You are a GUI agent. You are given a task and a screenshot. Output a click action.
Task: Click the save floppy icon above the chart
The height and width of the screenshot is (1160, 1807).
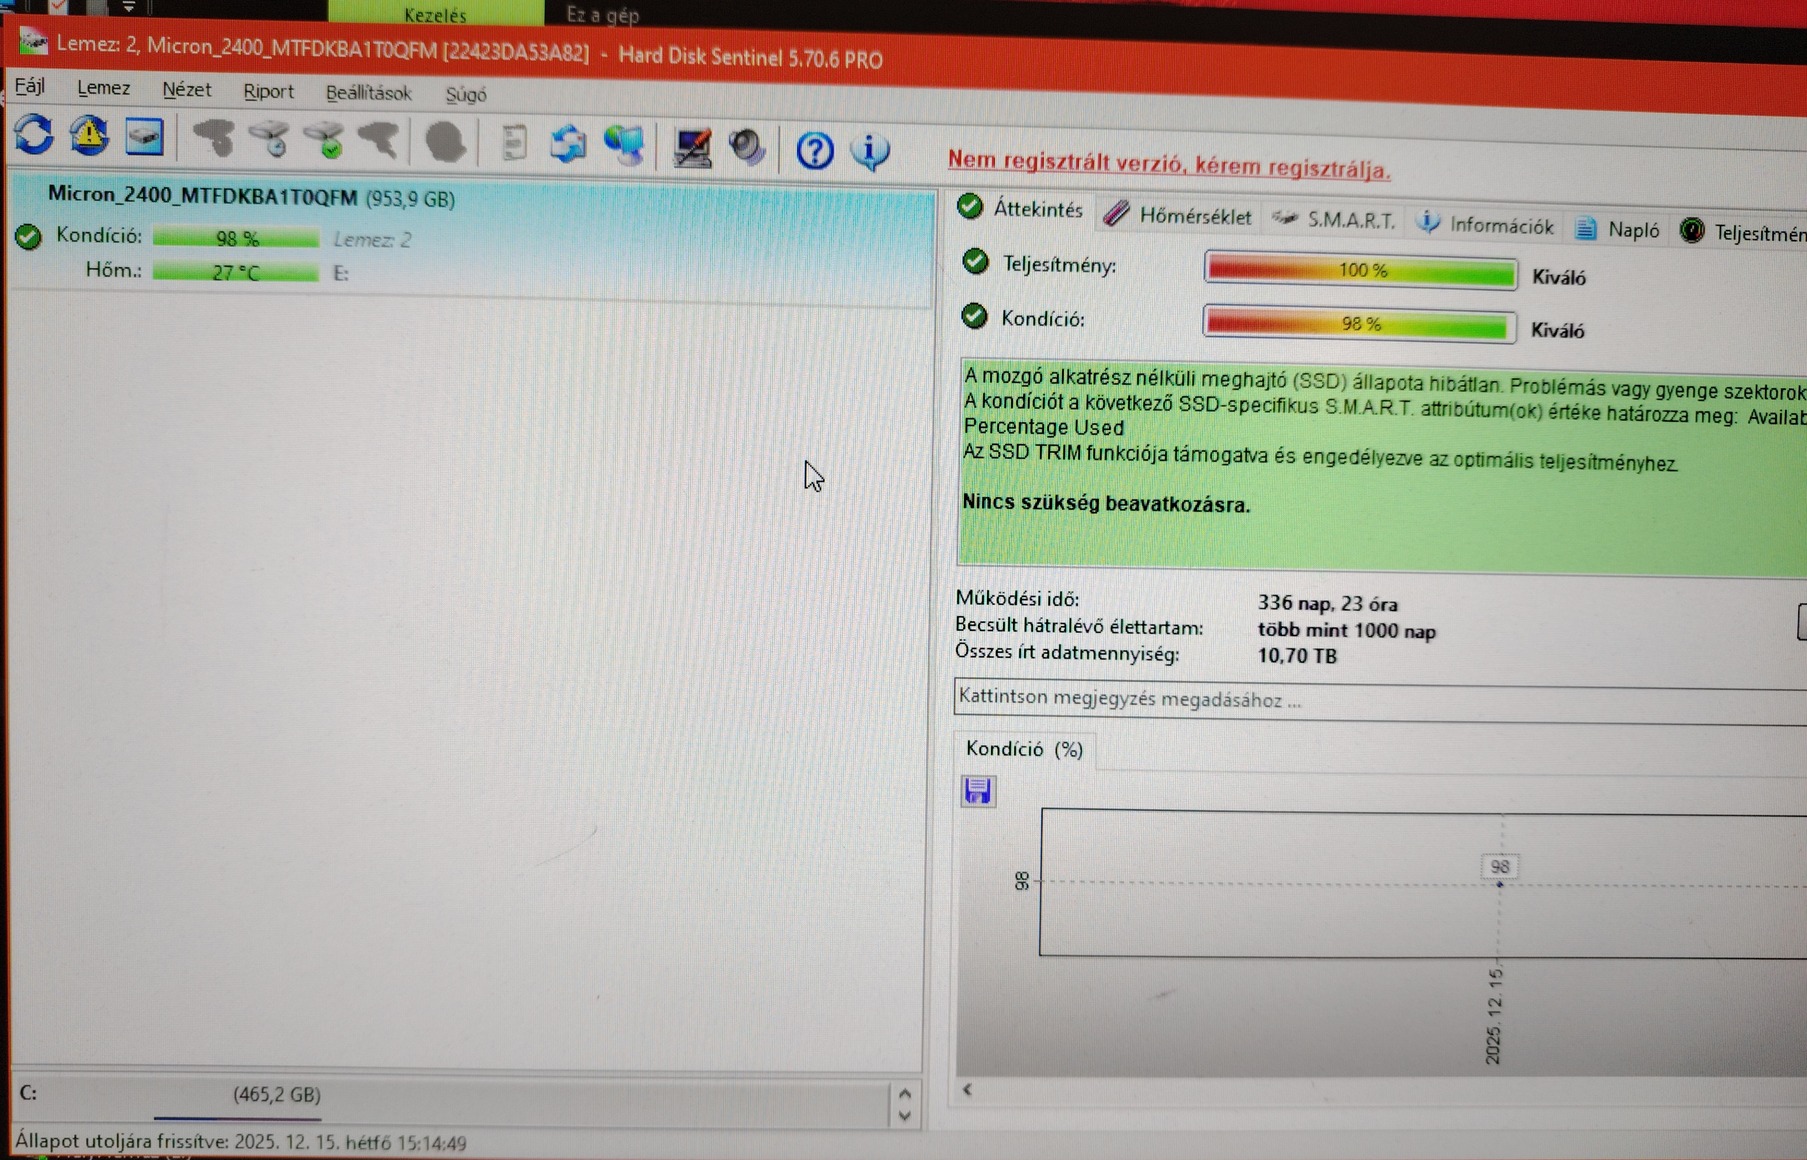[978, 791]
